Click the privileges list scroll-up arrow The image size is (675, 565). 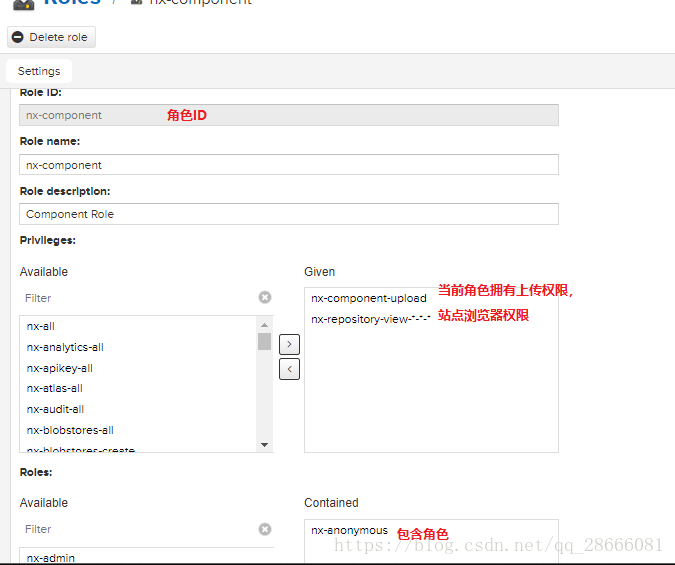(x=264, y=325)
